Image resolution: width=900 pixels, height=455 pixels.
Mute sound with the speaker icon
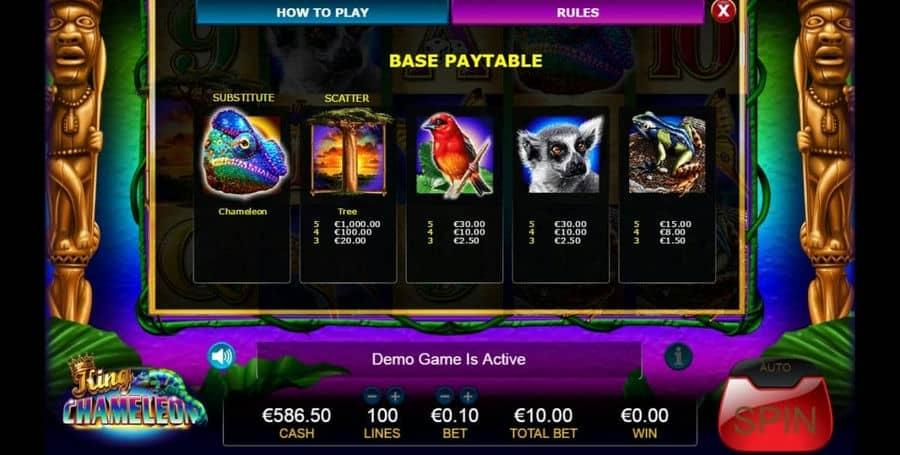pyautogui.click(x=222, y=356)
